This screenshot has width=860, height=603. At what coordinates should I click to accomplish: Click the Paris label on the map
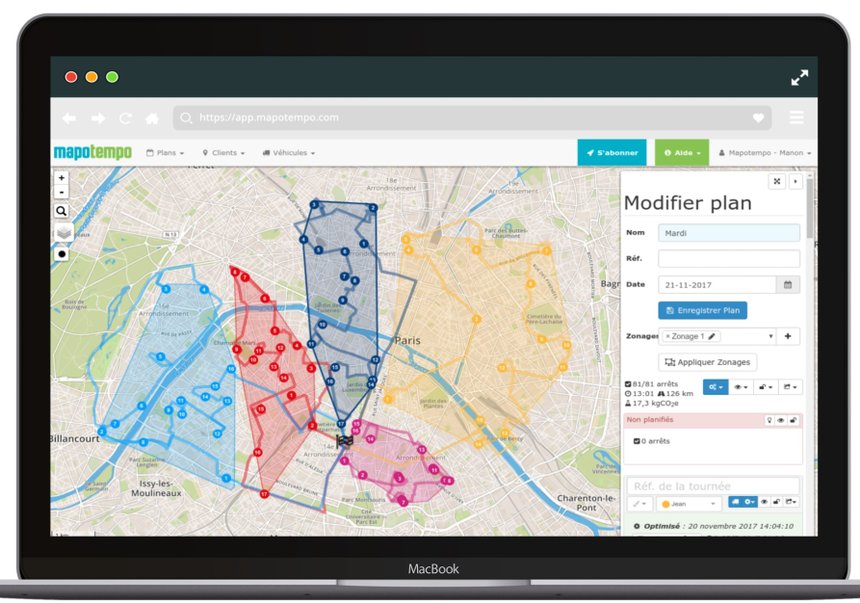pos(408,340)
